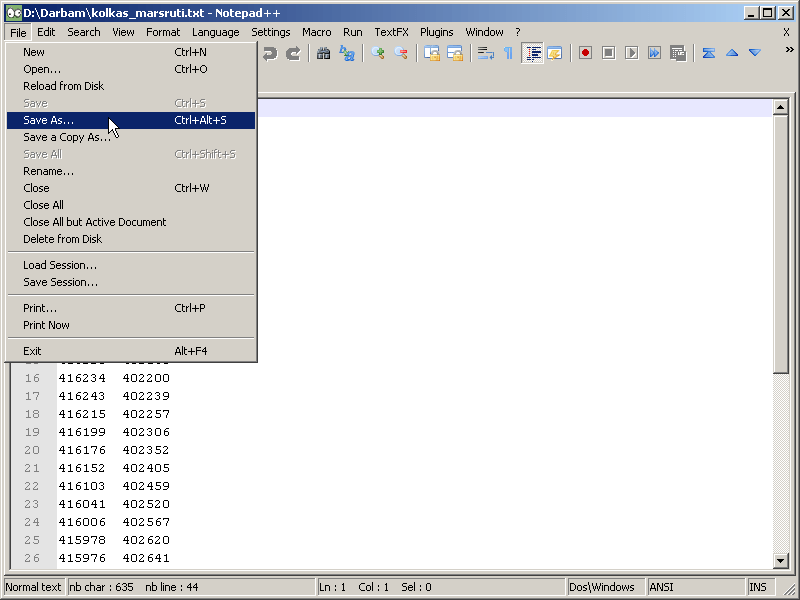
Task: Choose Load Session...
Action: point(131,265)
